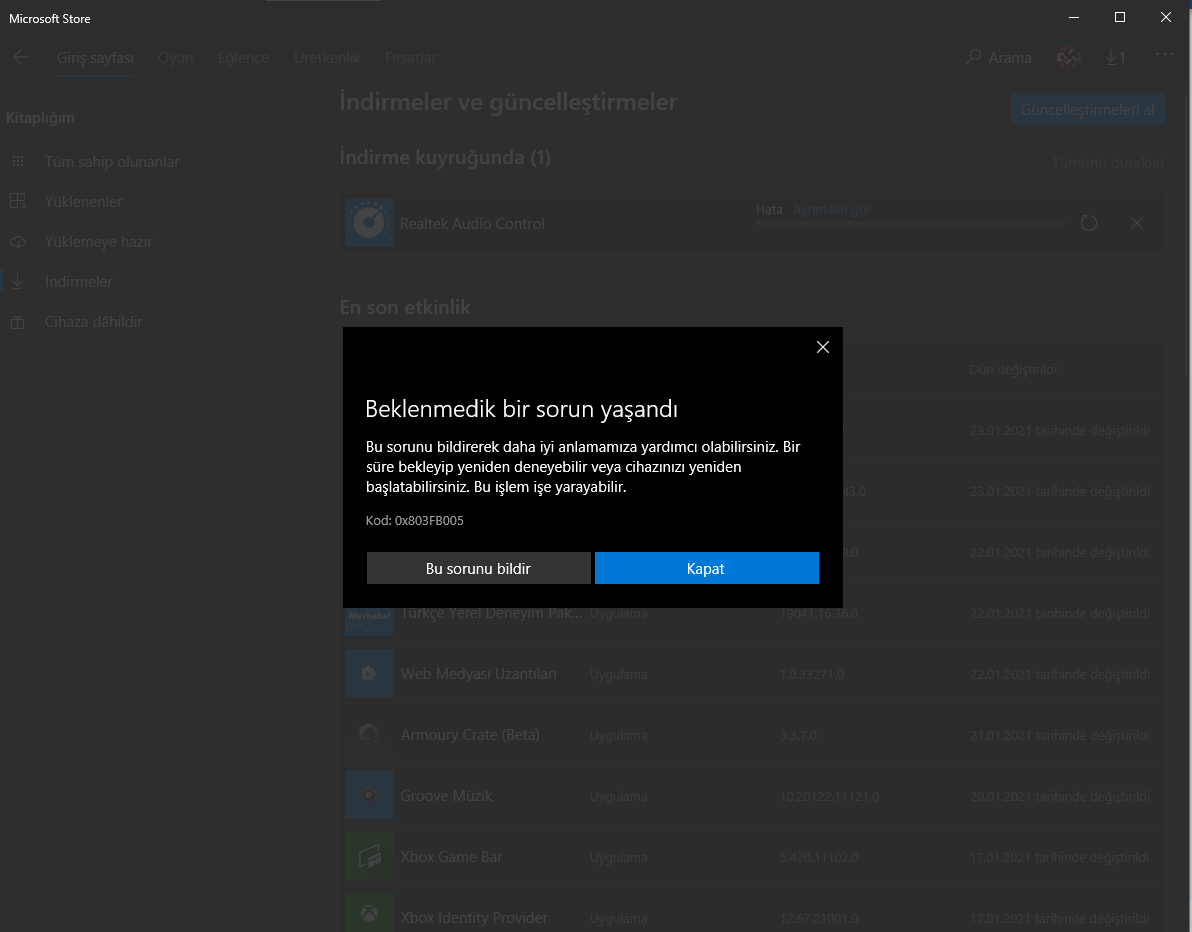Select 'Yüklenenler' in the sidebar

[x=83, y=201]
